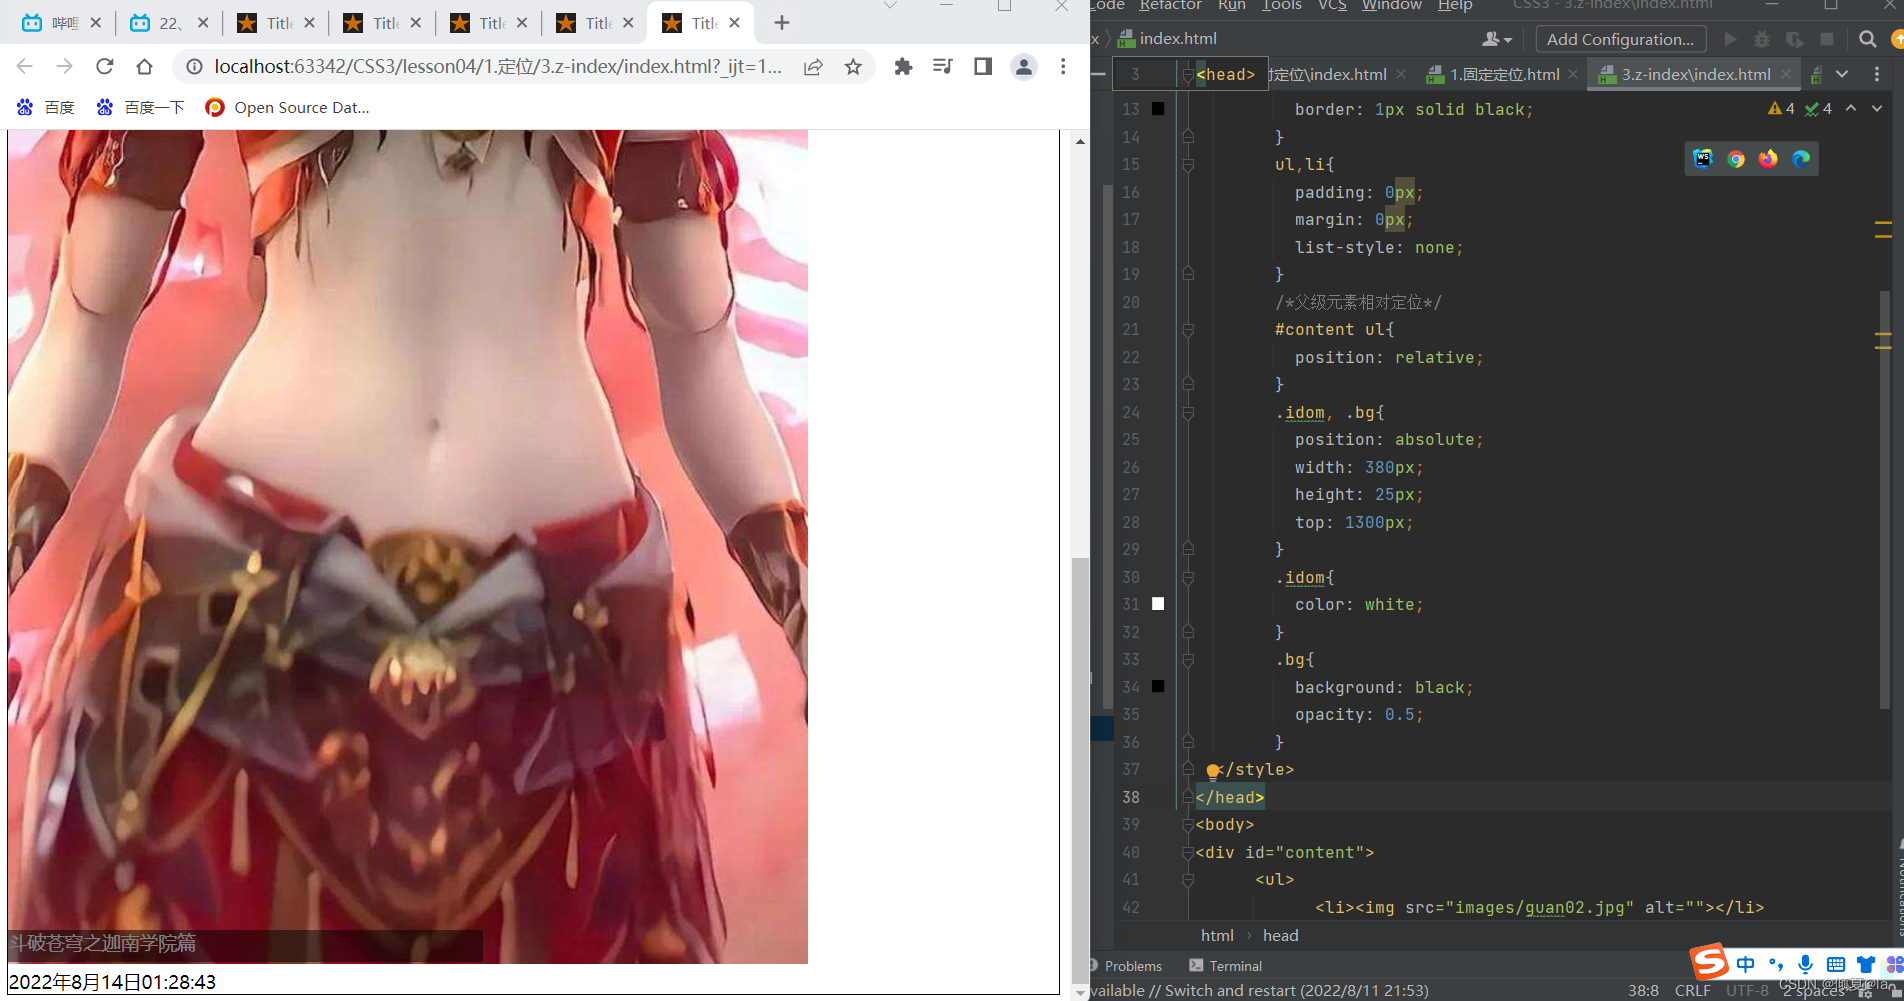This screenshot has width=1904, height=1001.
Task: Open the Tools menu
Action: (1282, 5)
